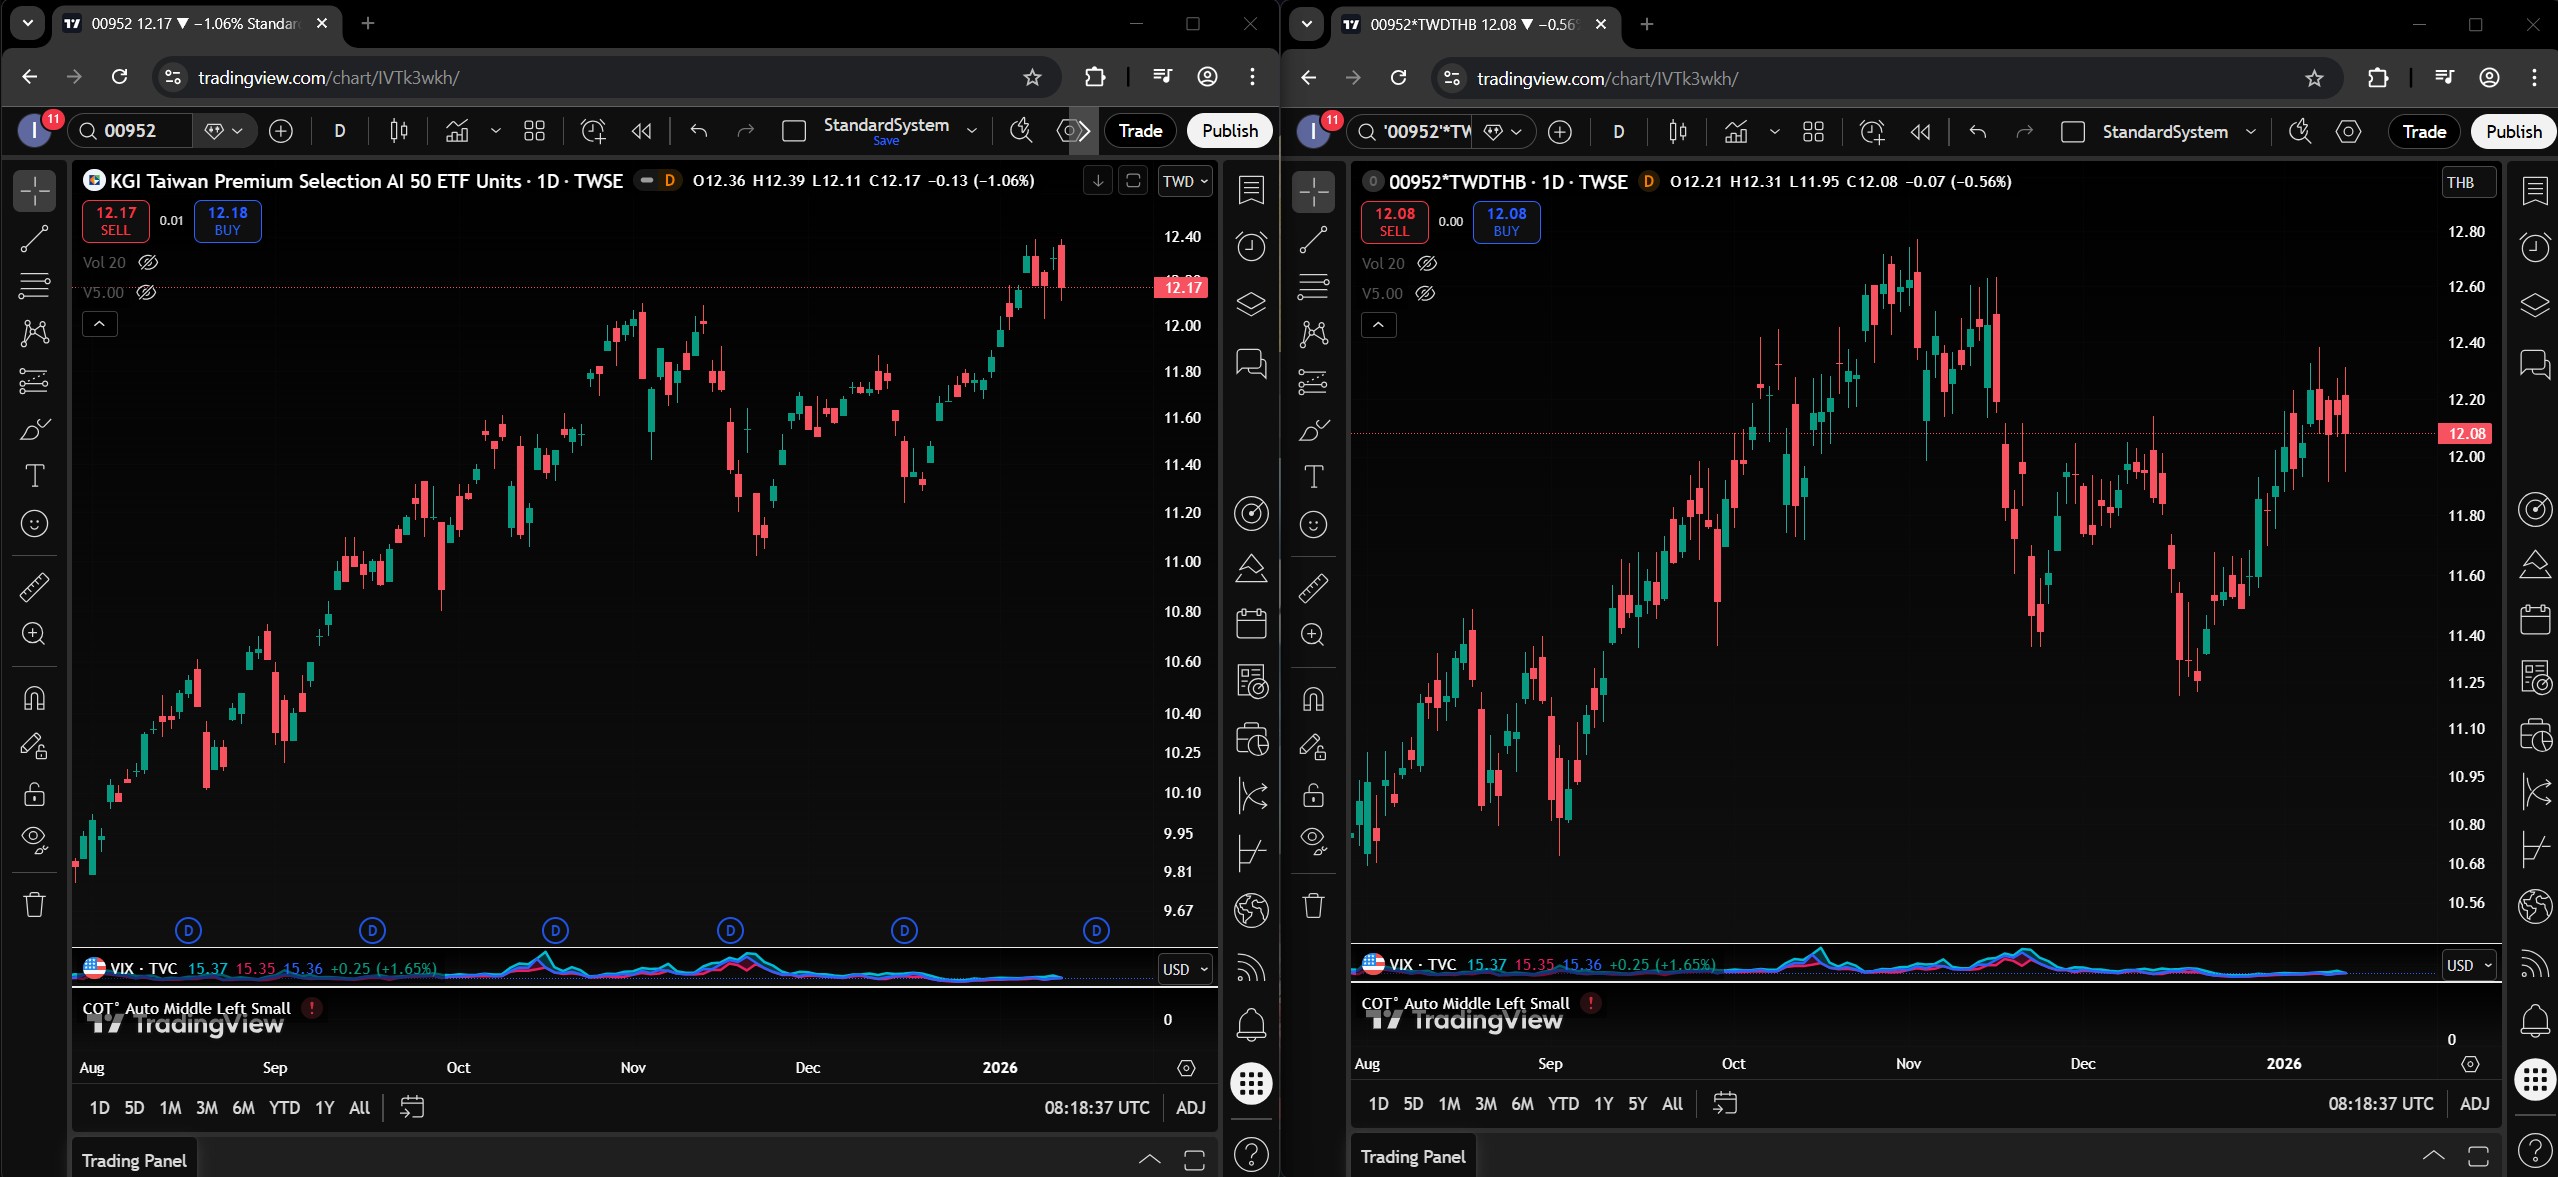Image resolution: width=2558 pixels, height=1177 pixels.
Task: Click the 12.18 BUY price button in the left chart
Action: [x=227, y=221]
